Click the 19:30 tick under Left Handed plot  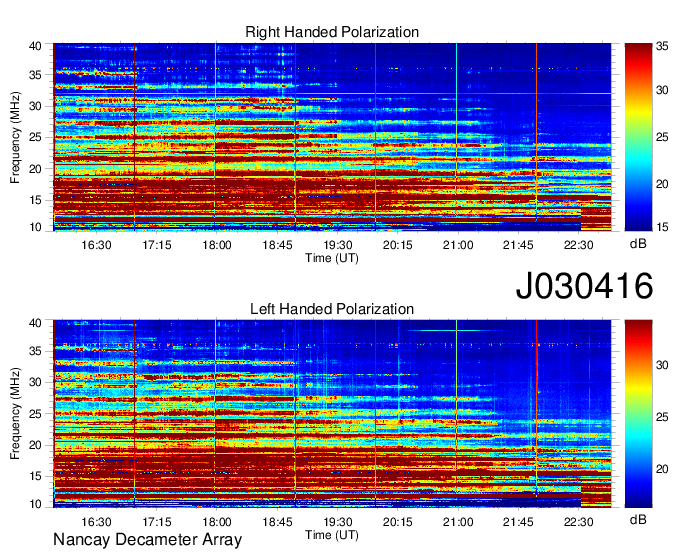pyautogui.click(x=337, y=522)
